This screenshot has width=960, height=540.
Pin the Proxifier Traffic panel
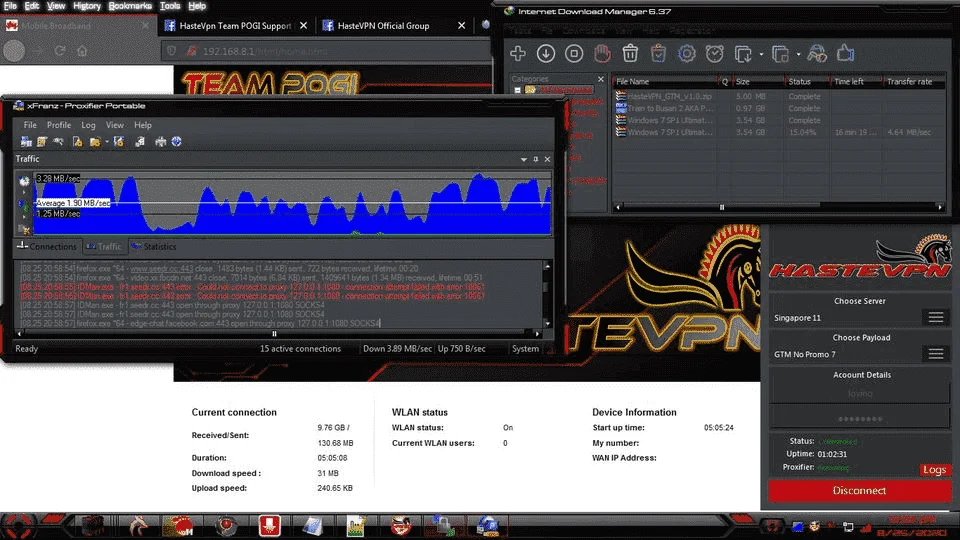536,159
